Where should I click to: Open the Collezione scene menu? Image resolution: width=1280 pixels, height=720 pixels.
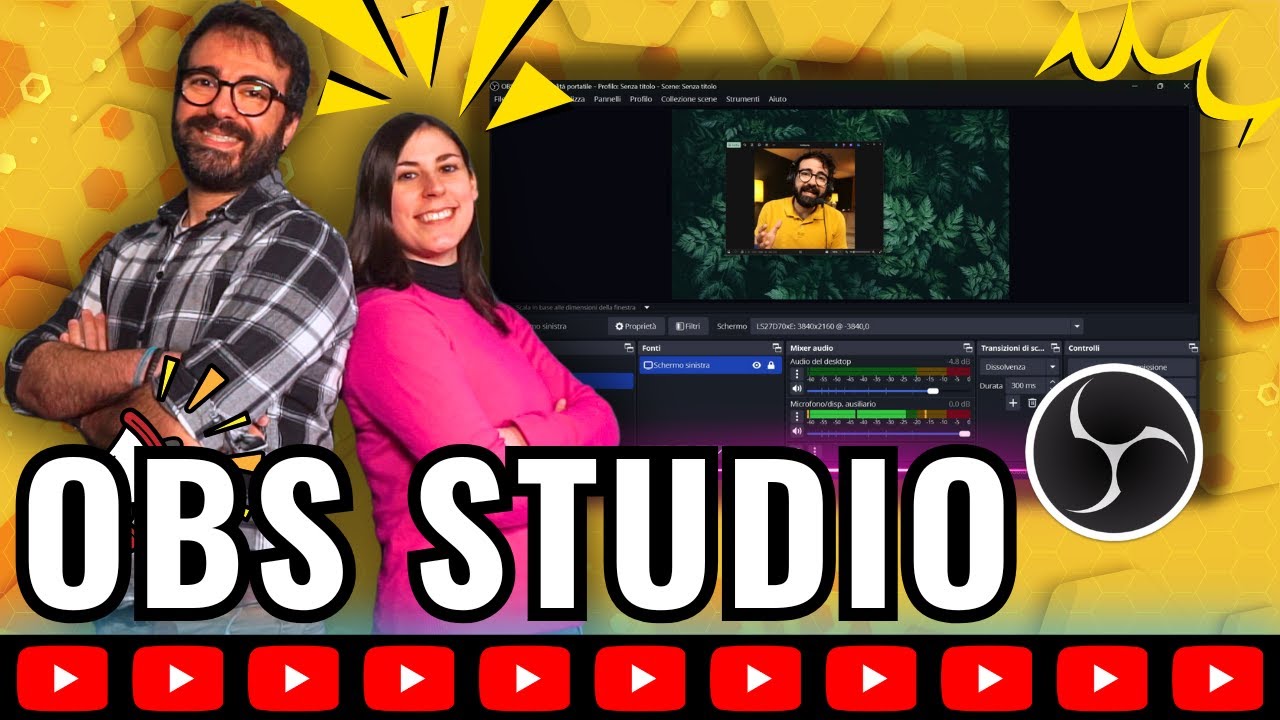tap(689, 99)
